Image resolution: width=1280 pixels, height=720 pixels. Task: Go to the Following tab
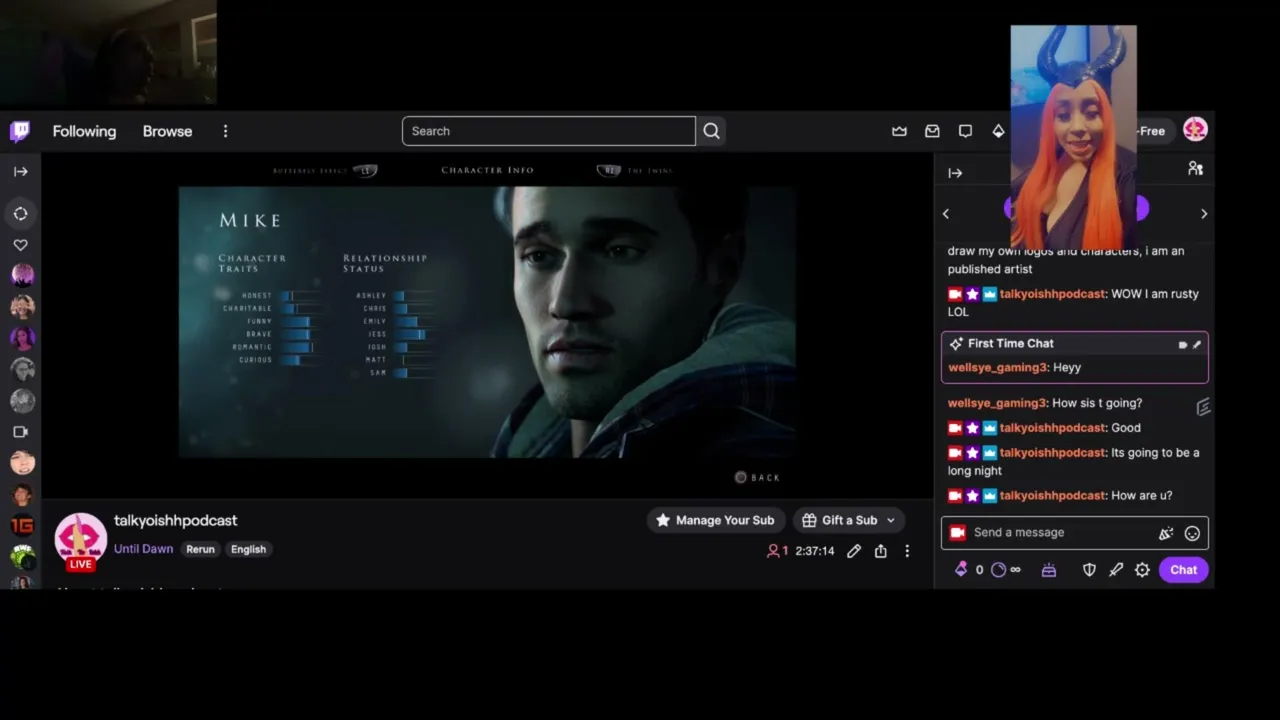(x=84, y=131)
